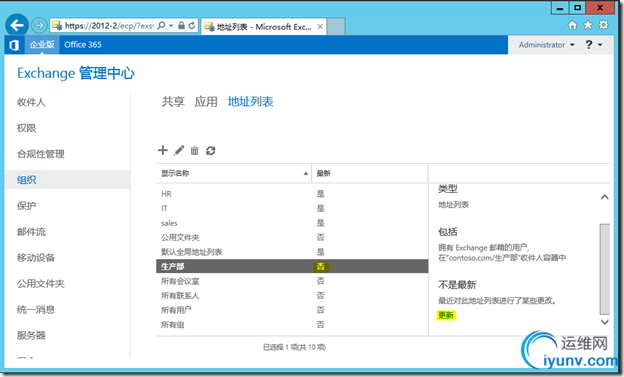
Task: Click the 最新 column header
Action: (370, 173)
